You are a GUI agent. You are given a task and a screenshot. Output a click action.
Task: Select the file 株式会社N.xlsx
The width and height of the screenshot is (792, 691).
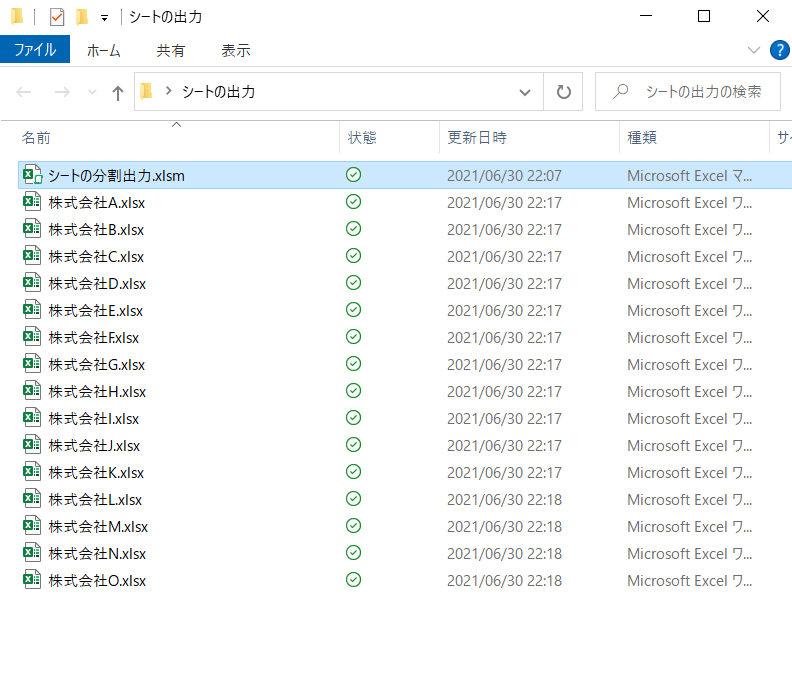point(97,554)
